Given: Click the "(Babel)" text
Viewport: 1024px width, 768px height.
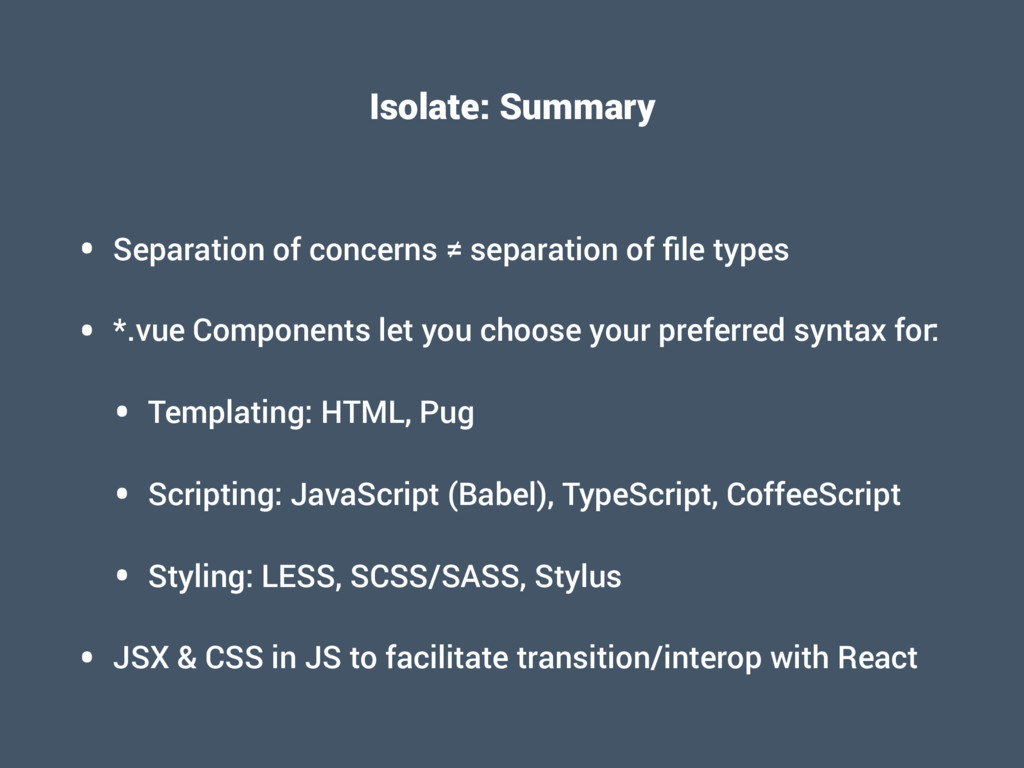Looking at the screenshot, I should [x=502, y=494].
